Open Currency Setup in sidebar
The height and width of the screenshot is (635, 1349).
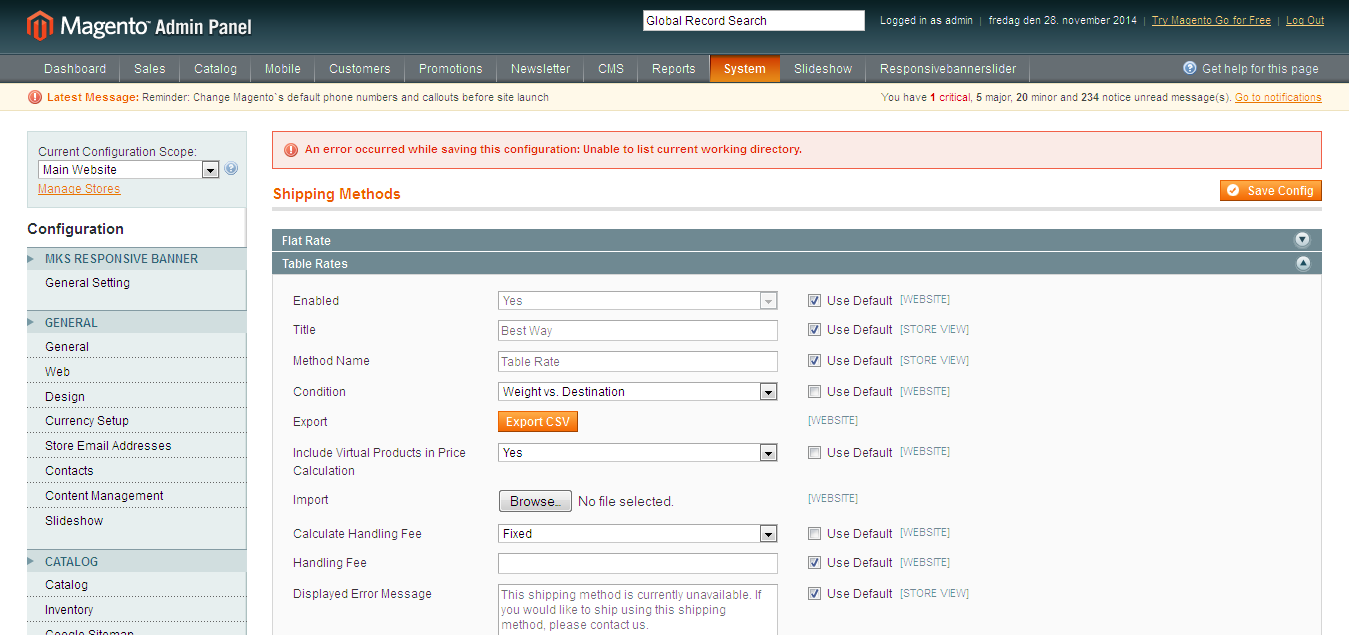point(87,421)
